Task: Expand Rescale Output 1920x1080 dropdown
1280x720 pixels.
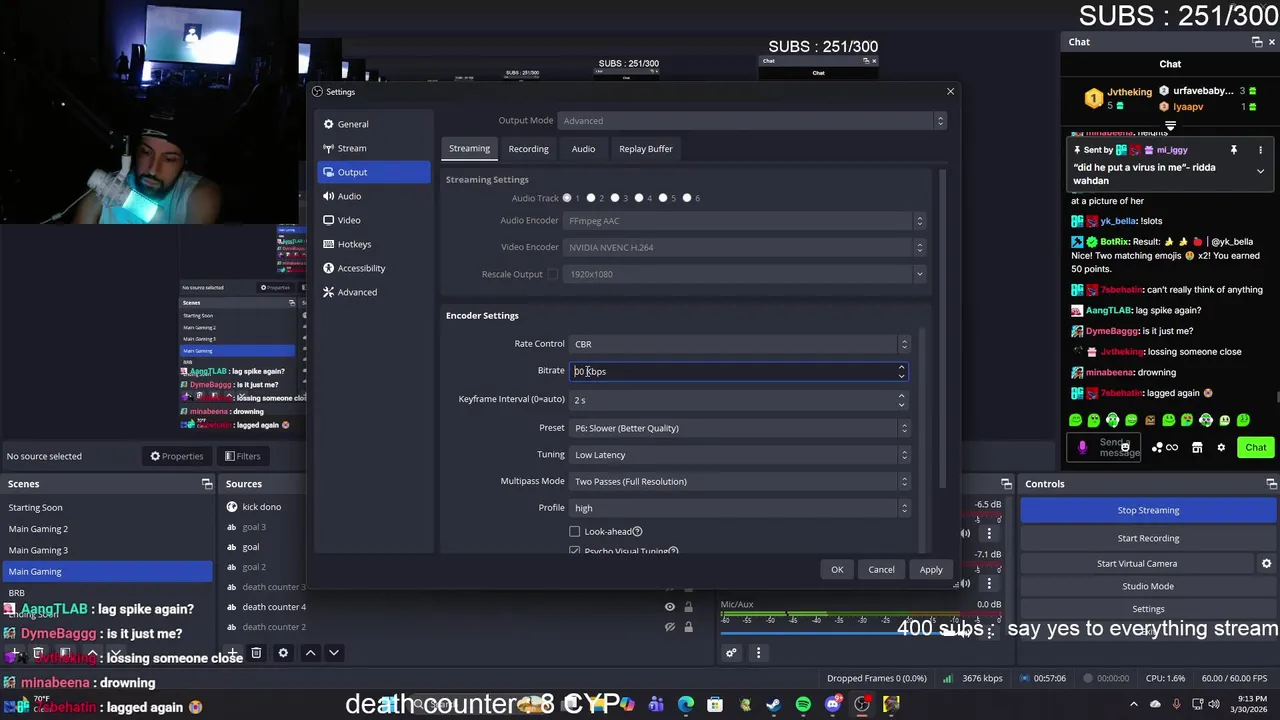Action: (x=745, y=274)
